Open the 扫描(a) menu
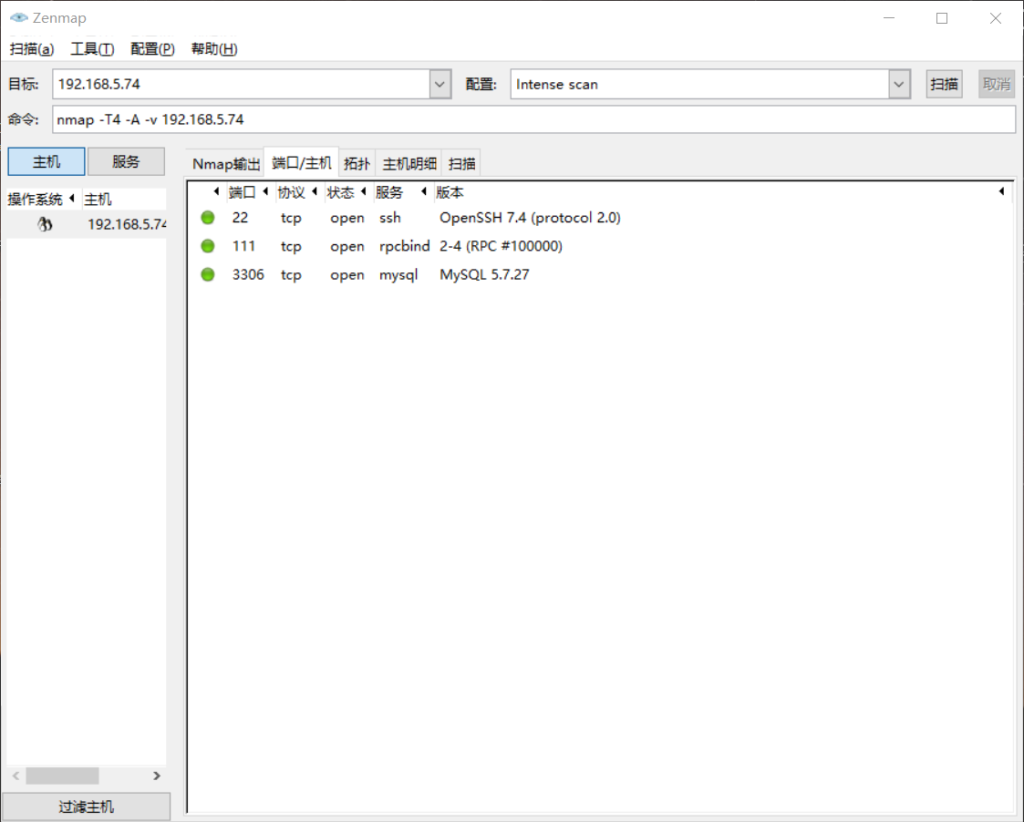Screen dimensions: 1024x822 32,49
